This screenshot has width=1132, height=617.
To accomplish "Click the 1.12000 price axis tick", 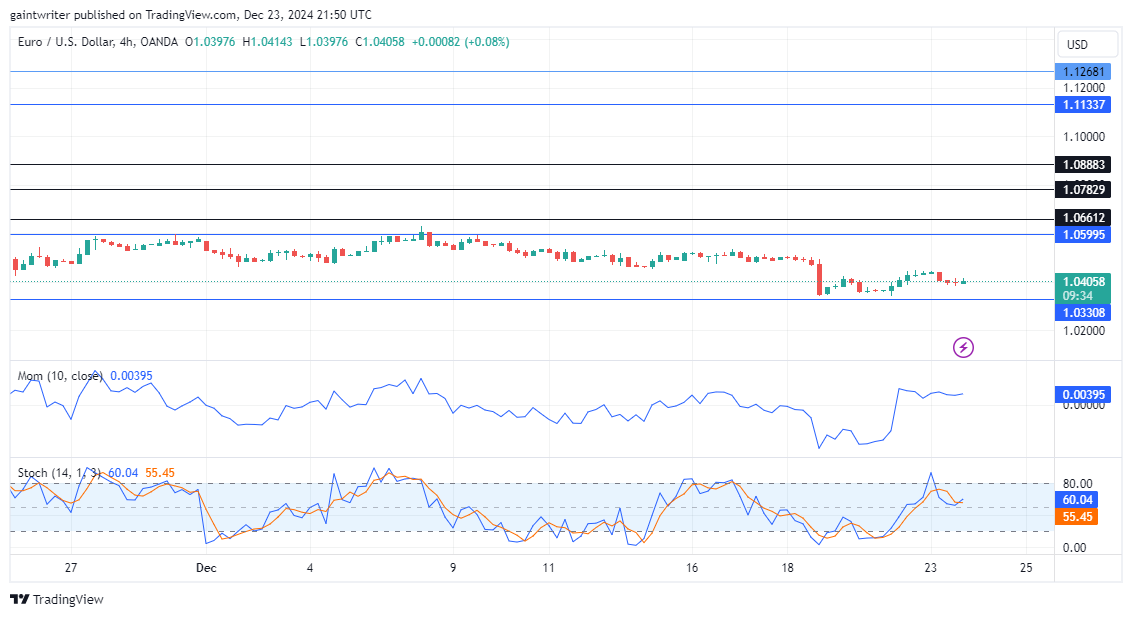I will (x=1084, y=88).
